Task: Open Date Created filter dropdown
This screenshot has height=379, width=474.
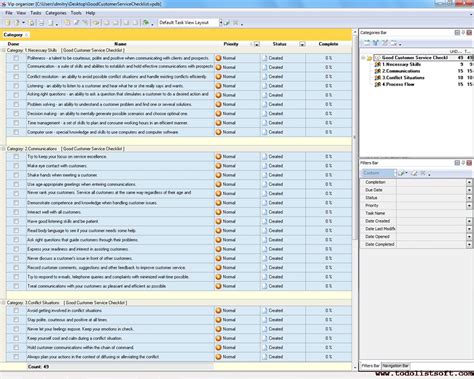Action: click(469, 221)
